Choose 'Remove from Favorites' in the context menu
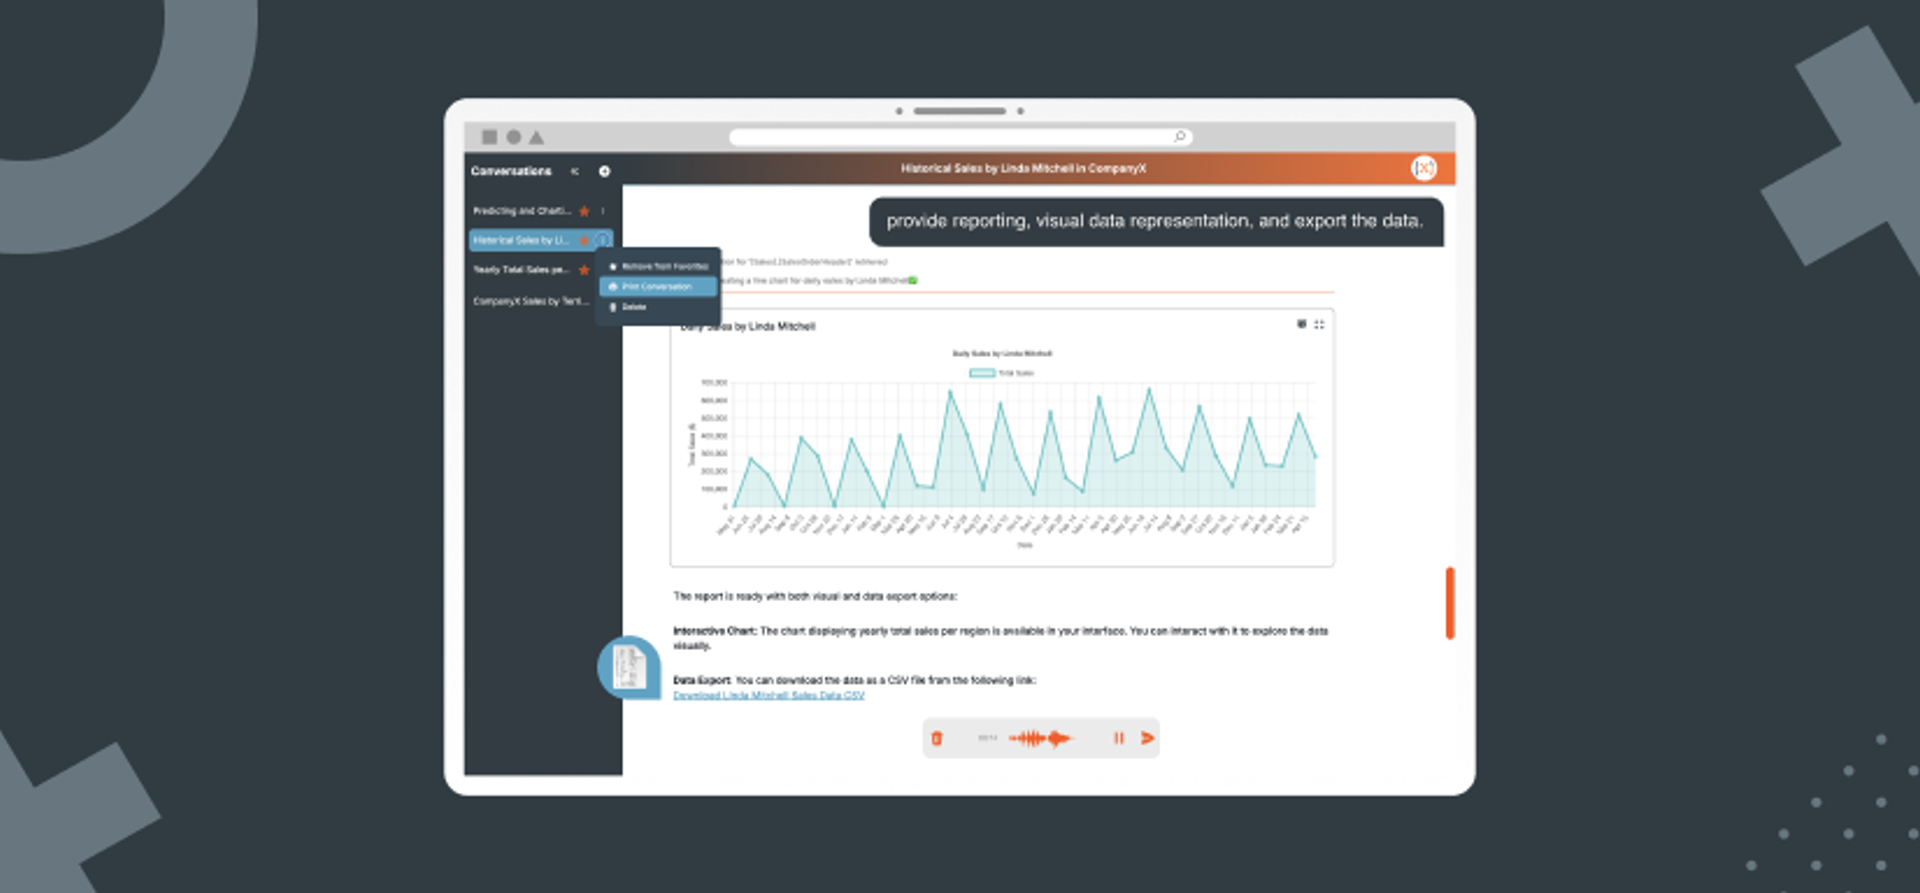This screenshot has height=893, width=1920. pos(659,266)
